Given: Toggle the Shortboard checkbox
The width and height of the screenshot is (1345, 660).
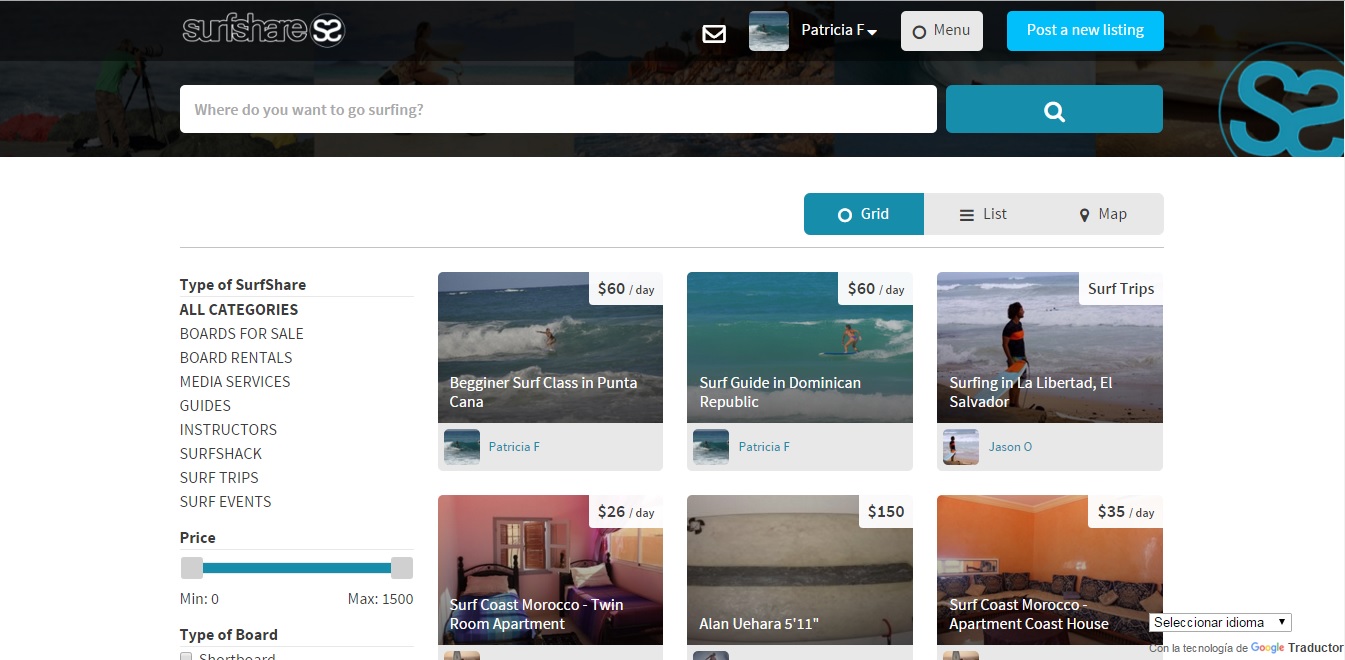Looking at the screenshot, I should (186, 657).
